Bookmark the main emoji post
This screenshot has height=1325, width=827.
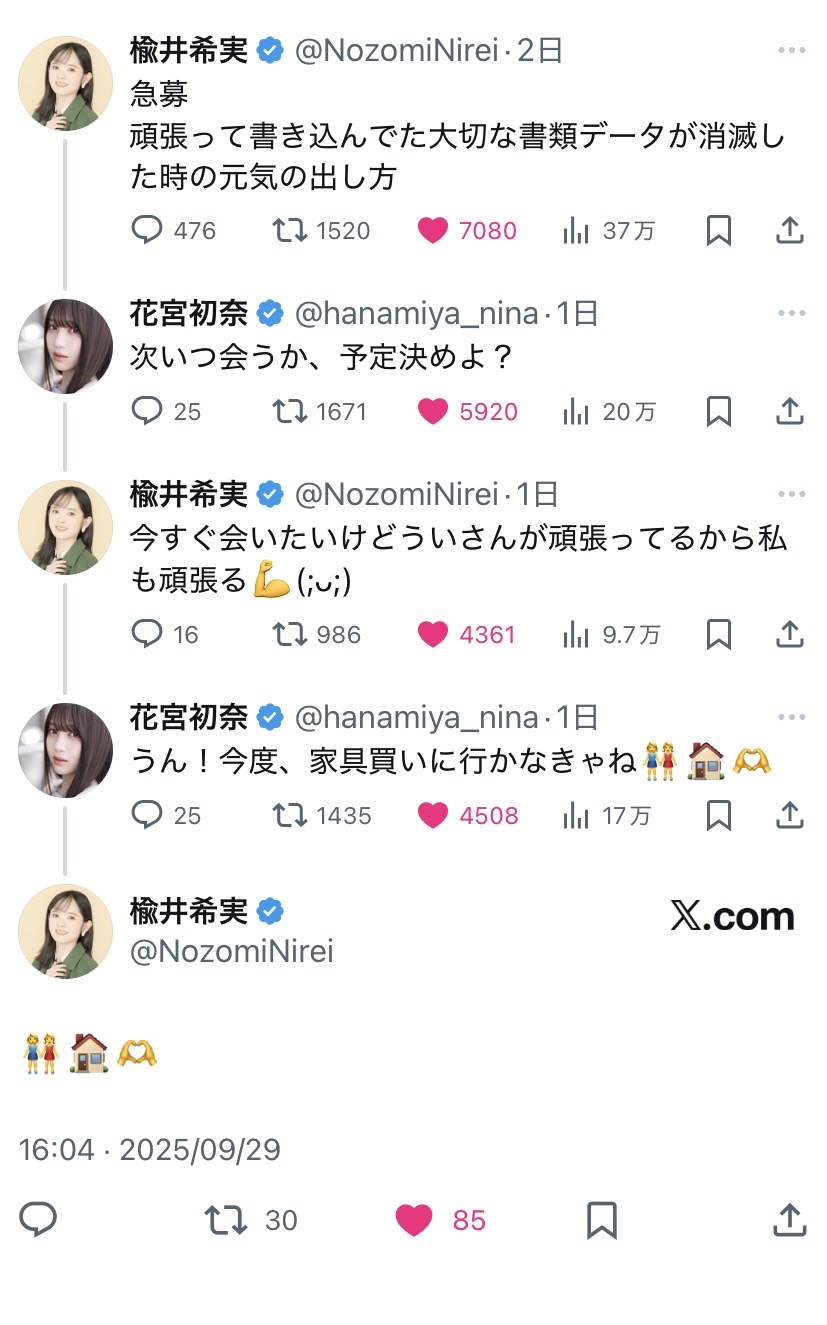pos(601,1220)
